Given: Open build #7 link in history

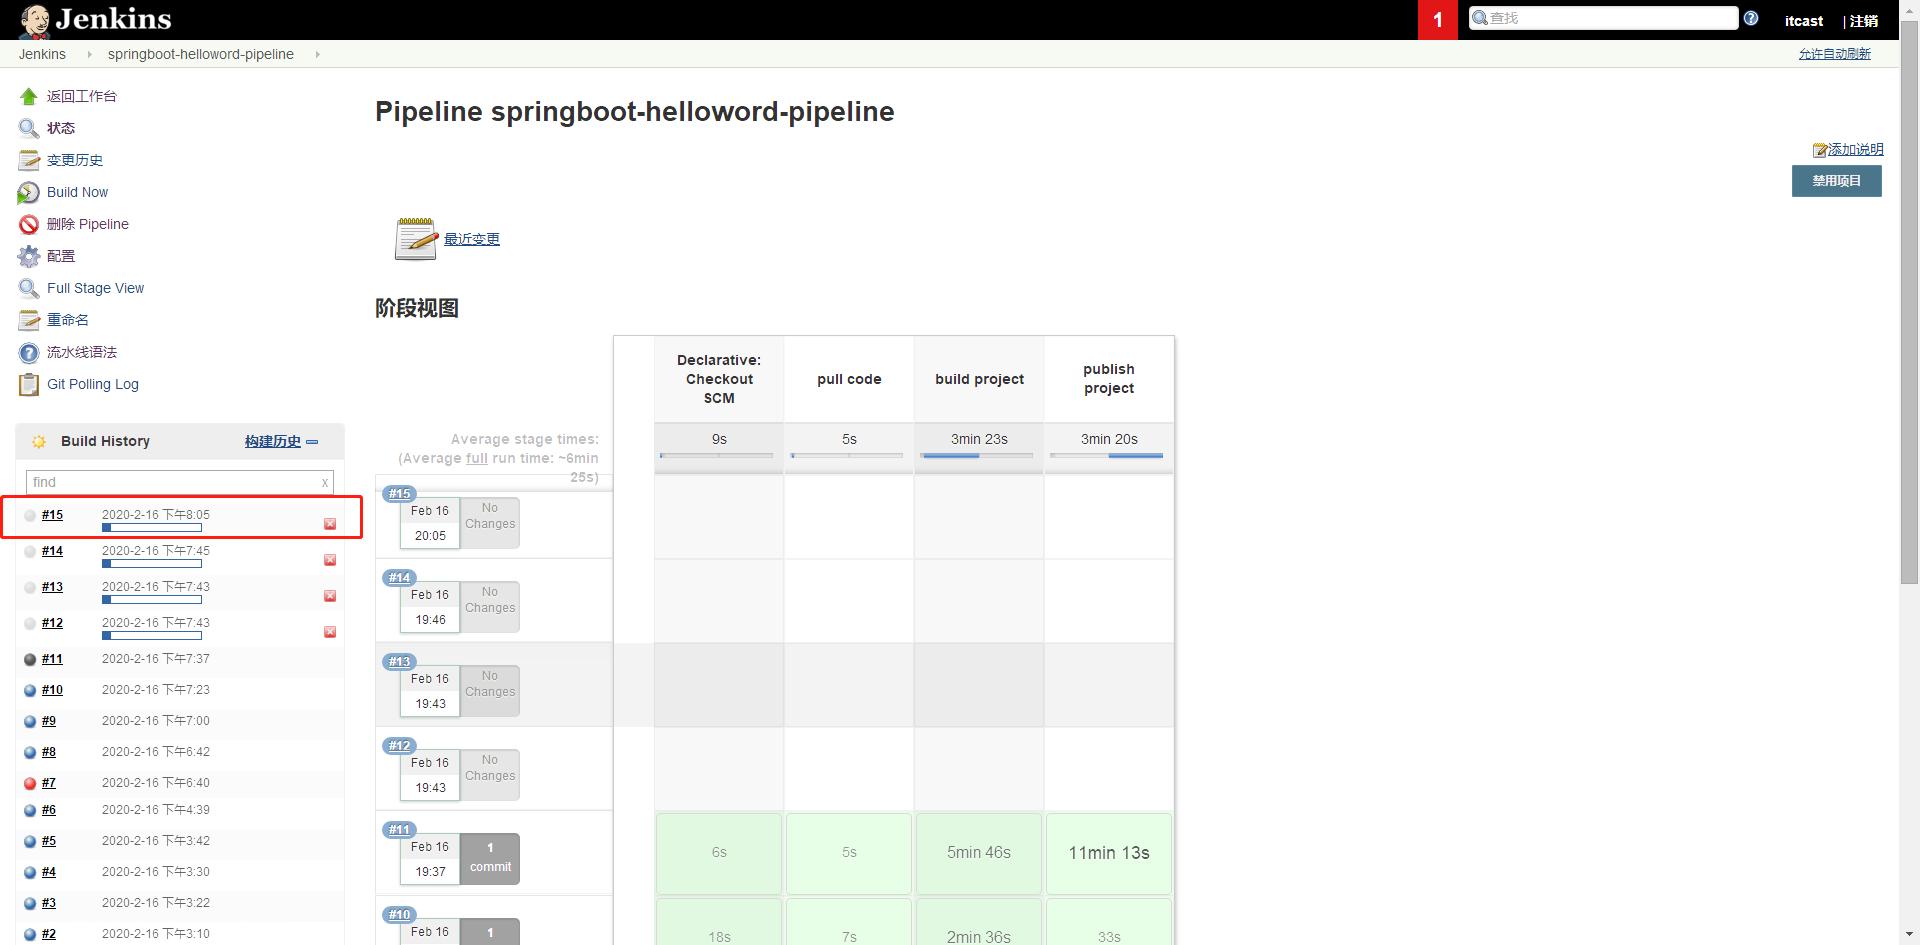Looking at the screenshot, I should [x=49, y=784].
